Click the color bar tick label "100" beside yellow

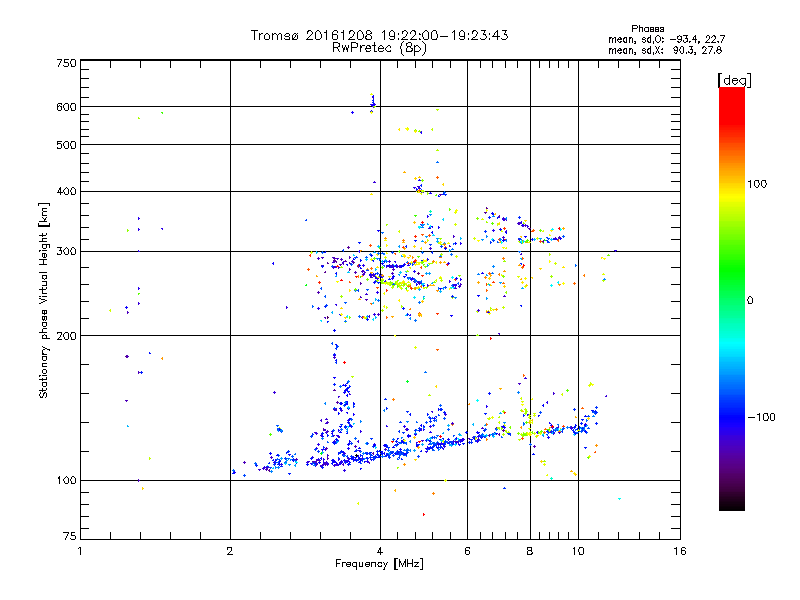coord(757,184)
